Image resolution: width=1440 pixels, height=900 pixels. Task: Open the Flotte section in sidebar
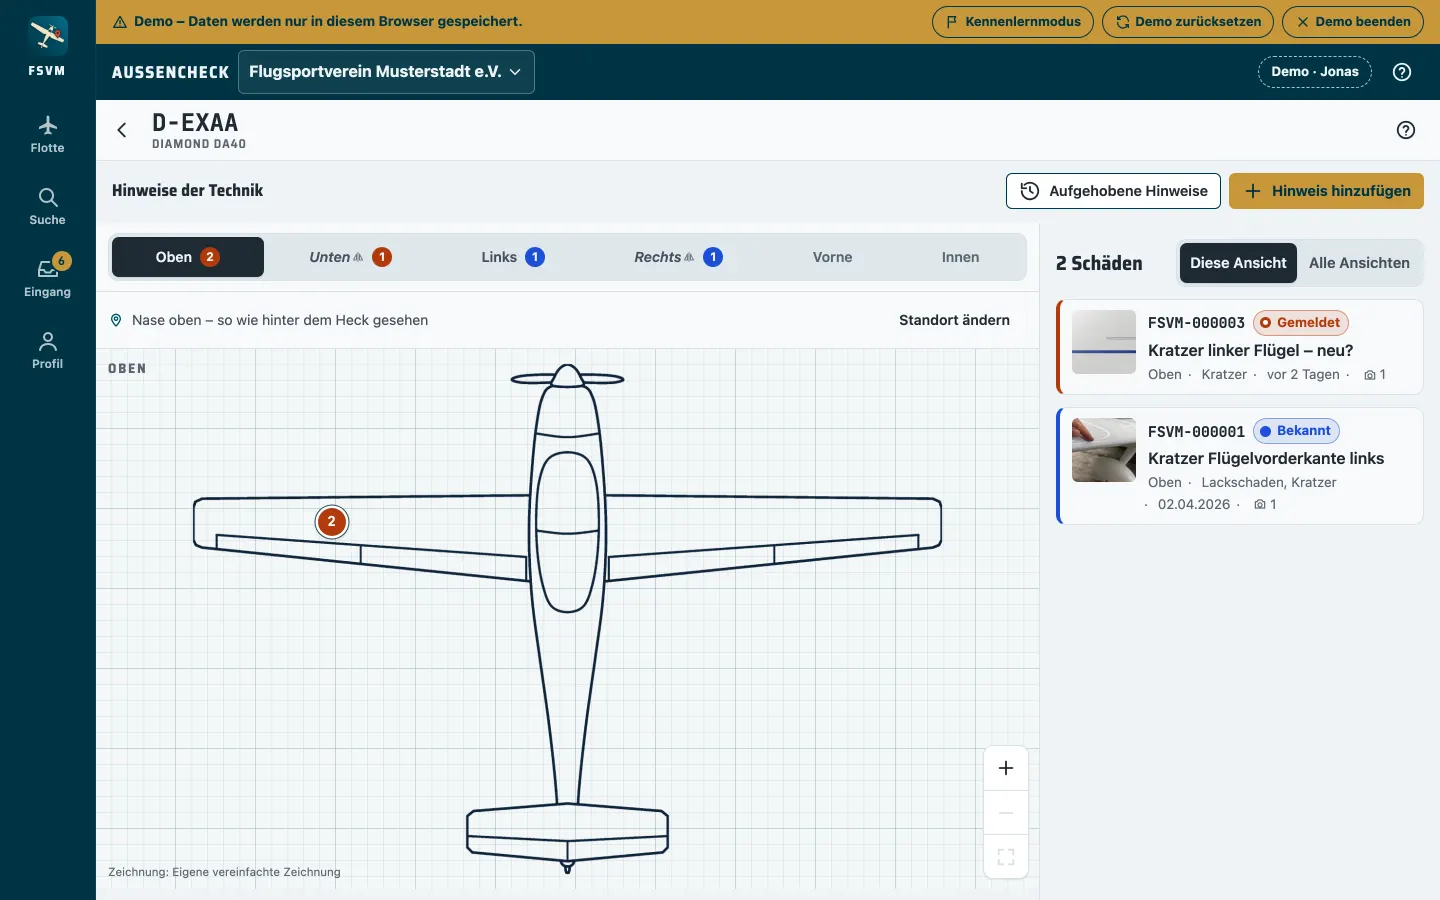(47, 135)
